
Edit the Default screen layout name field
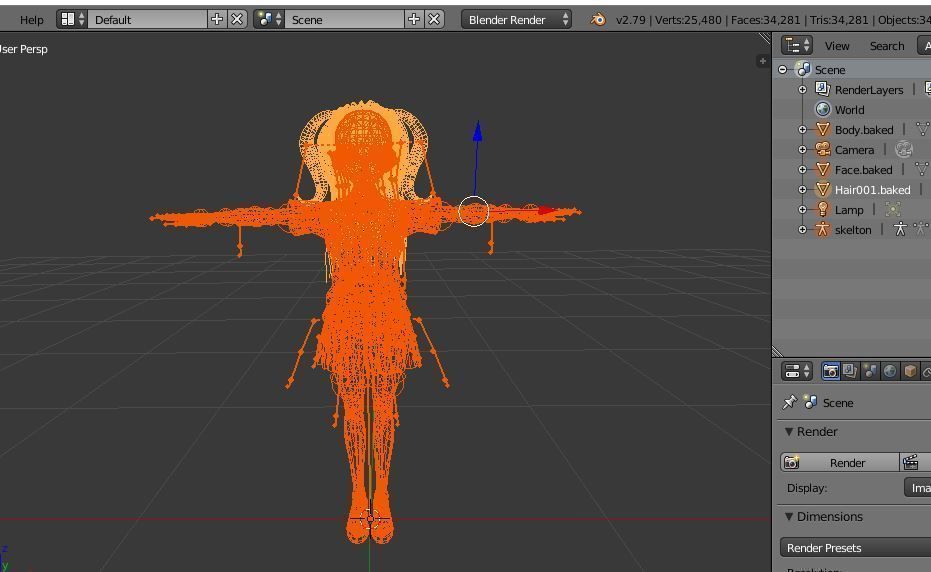[x=147, y=20]
